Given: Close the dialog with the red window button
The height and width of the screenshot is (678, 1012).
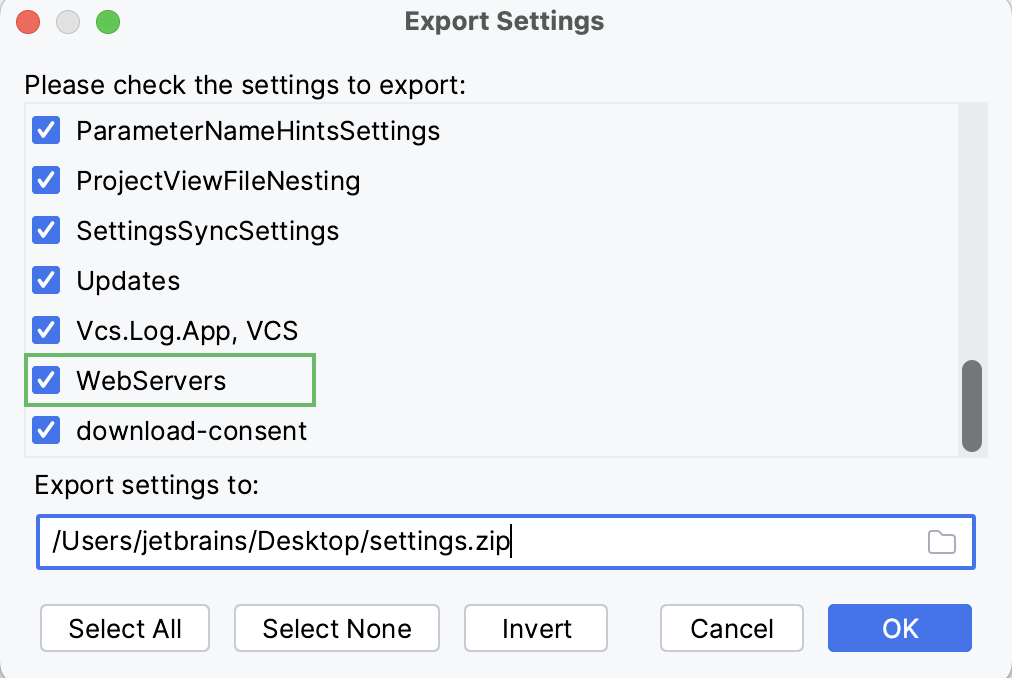Looking at the screenshot, I should coord(28,22).
